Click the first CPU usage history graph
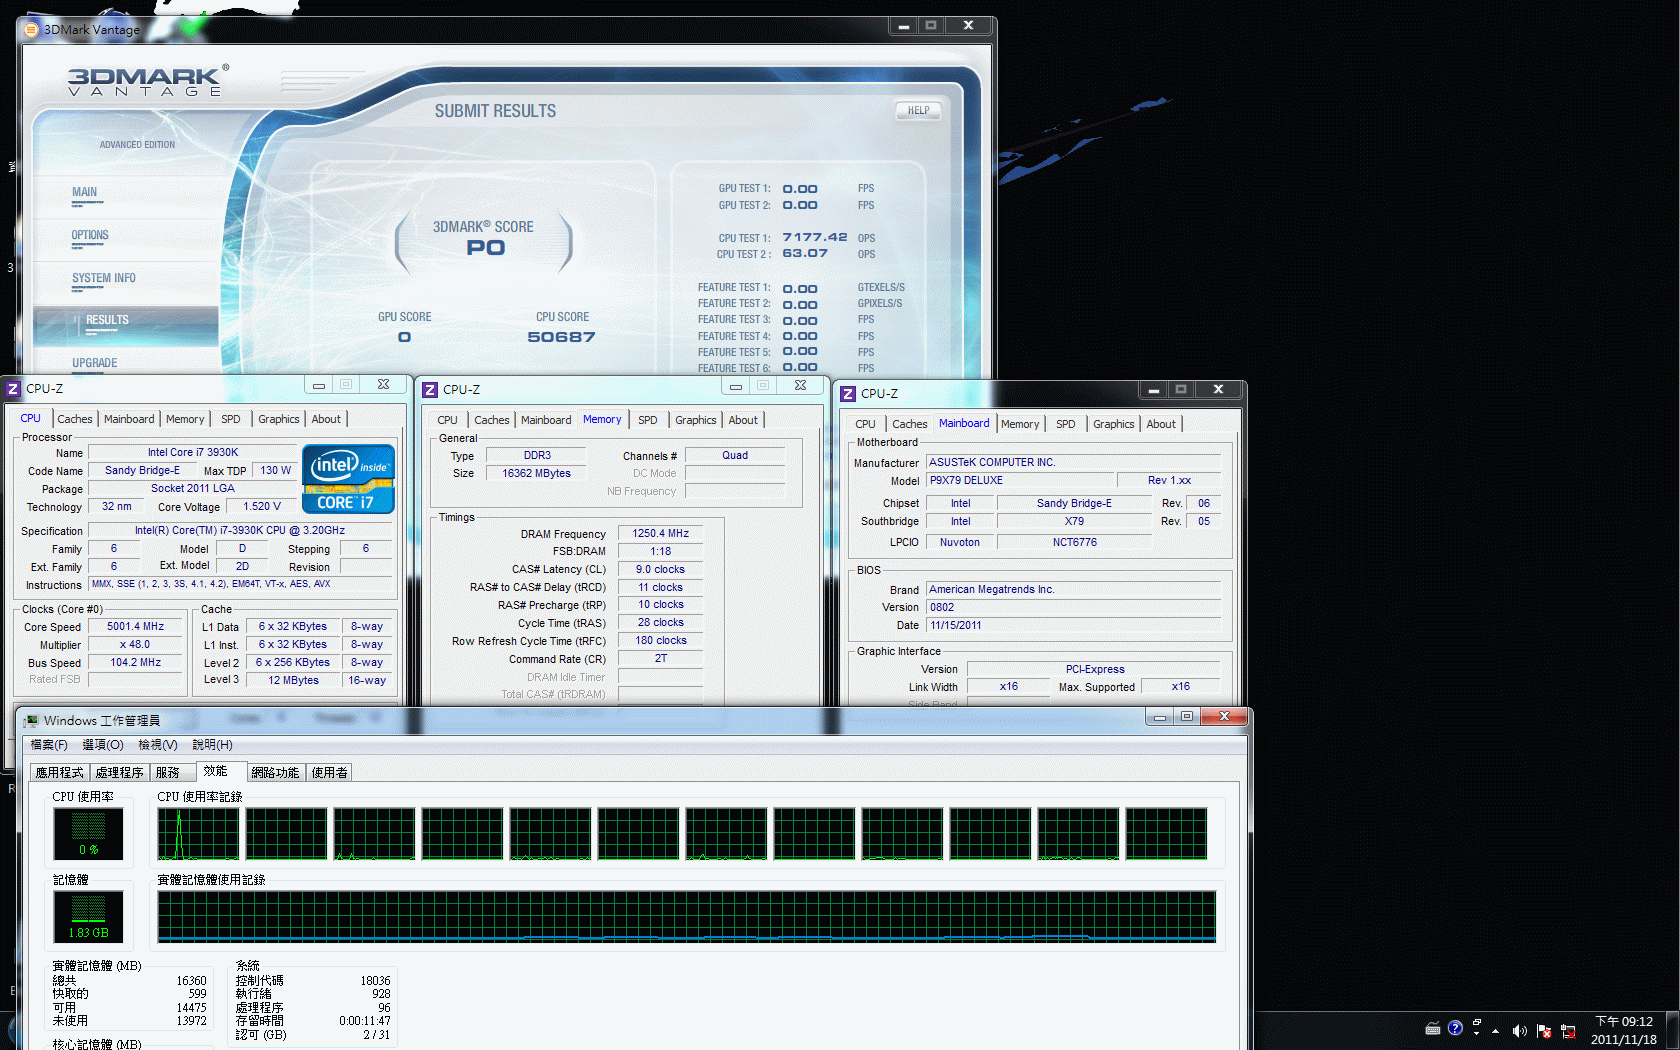Image resolution: width=1680 pixels, height=1050 pixels. point(198,834)
